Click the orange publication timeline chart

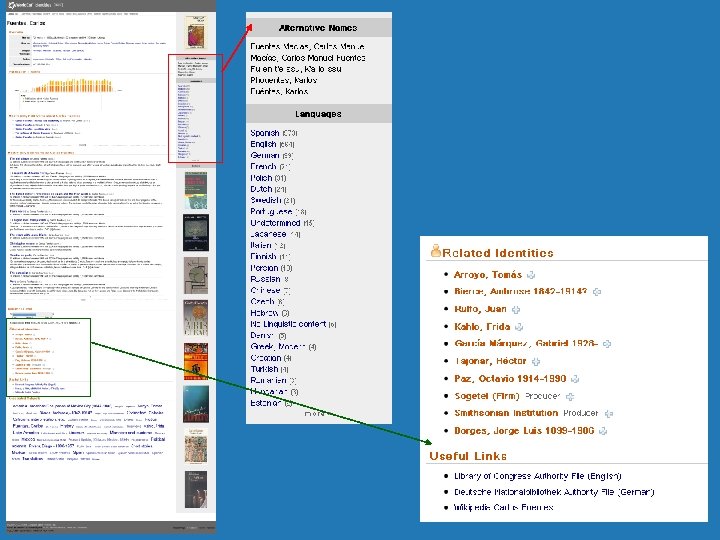click(73, 85)
